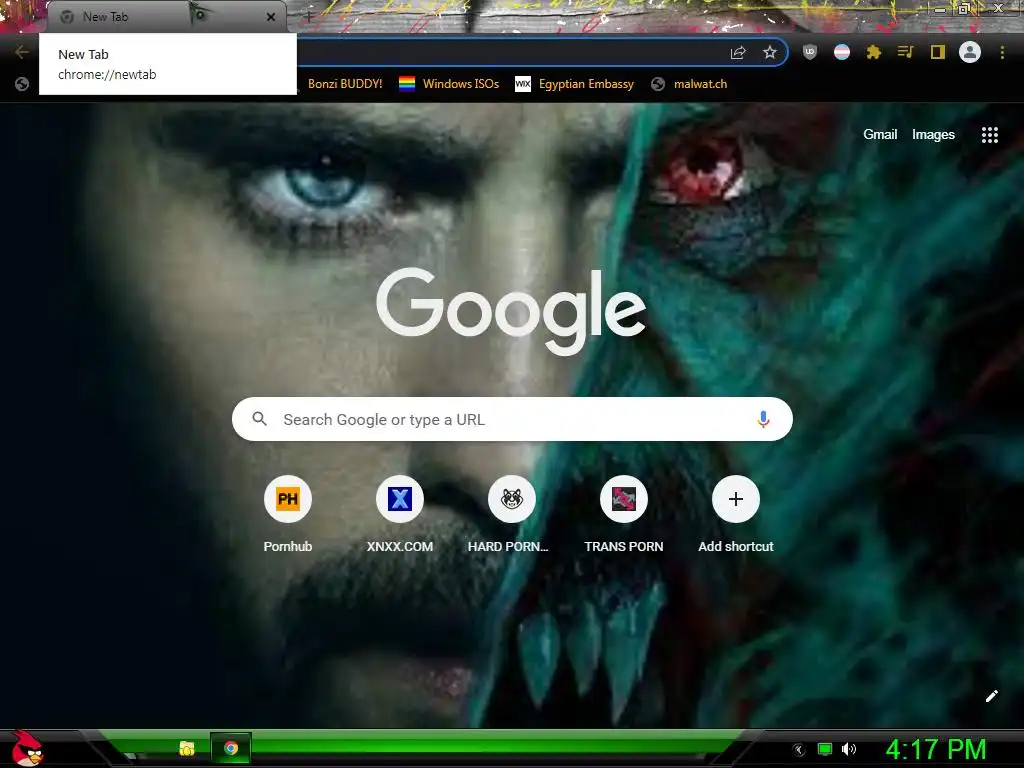Bookmark this tab with the star icon
Screen dimensions: 1024x768
point(770,53)
